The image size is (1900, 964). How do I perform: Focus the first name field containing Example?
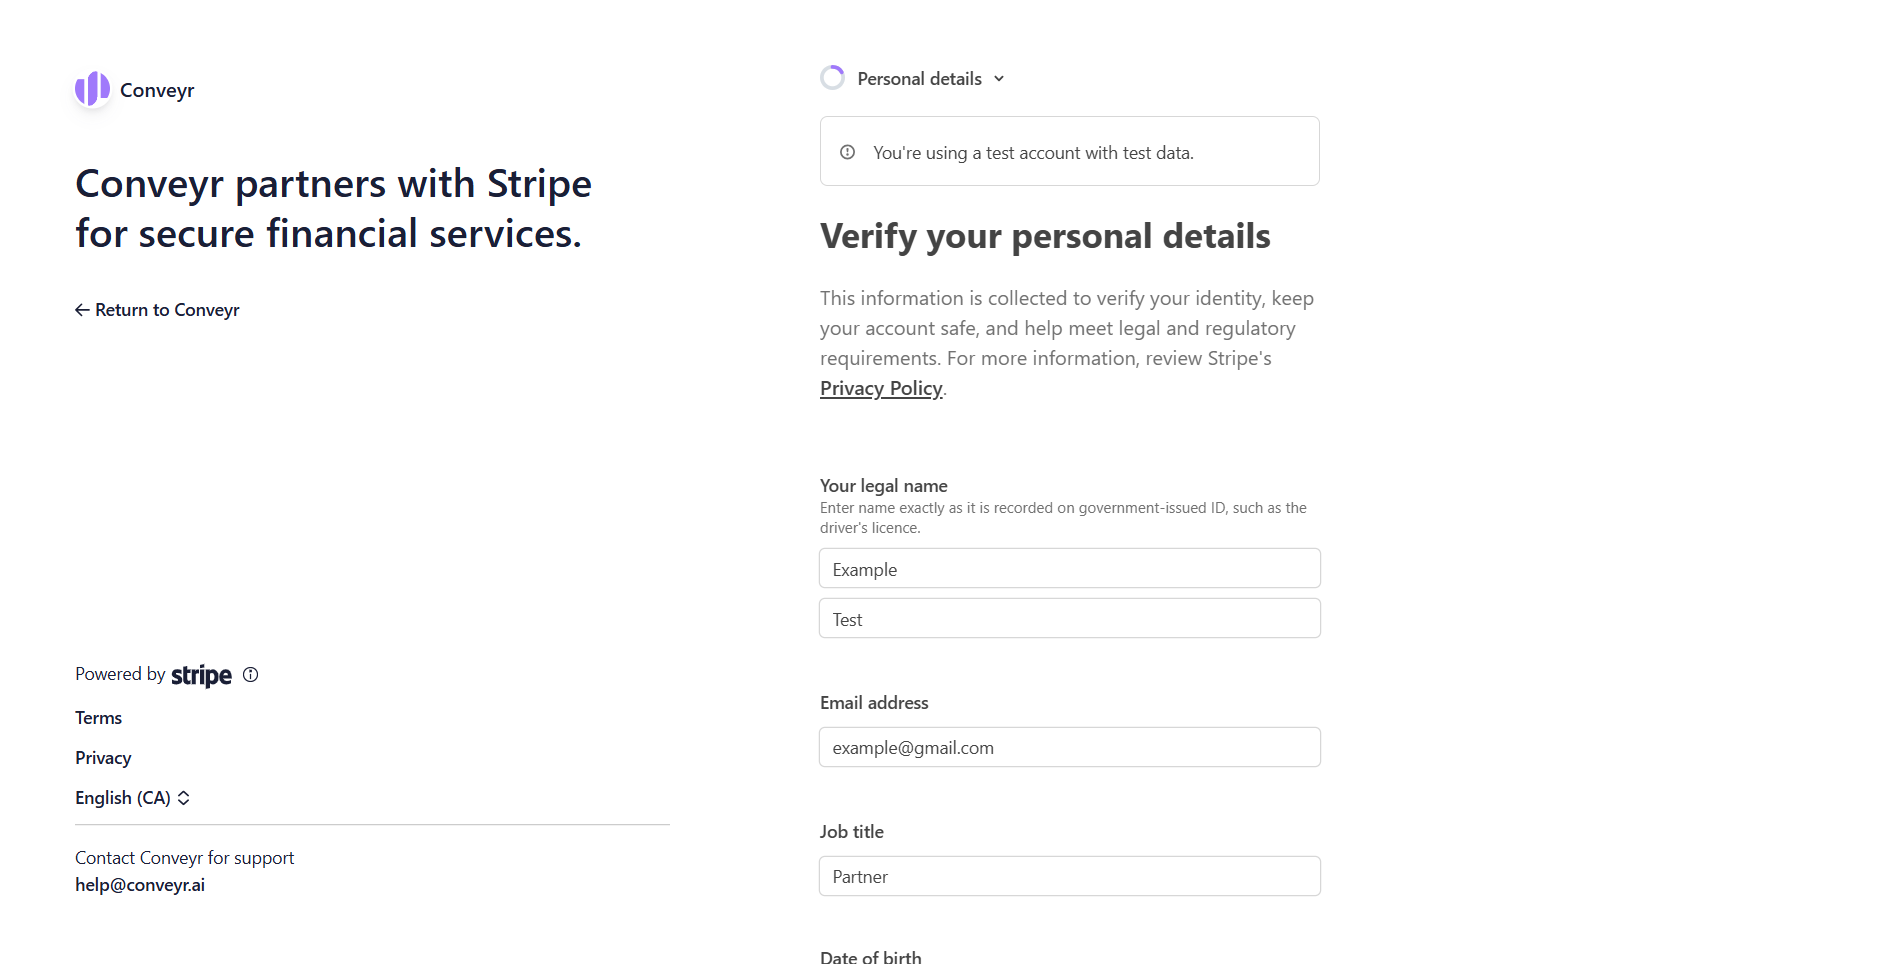[1069, 569]
